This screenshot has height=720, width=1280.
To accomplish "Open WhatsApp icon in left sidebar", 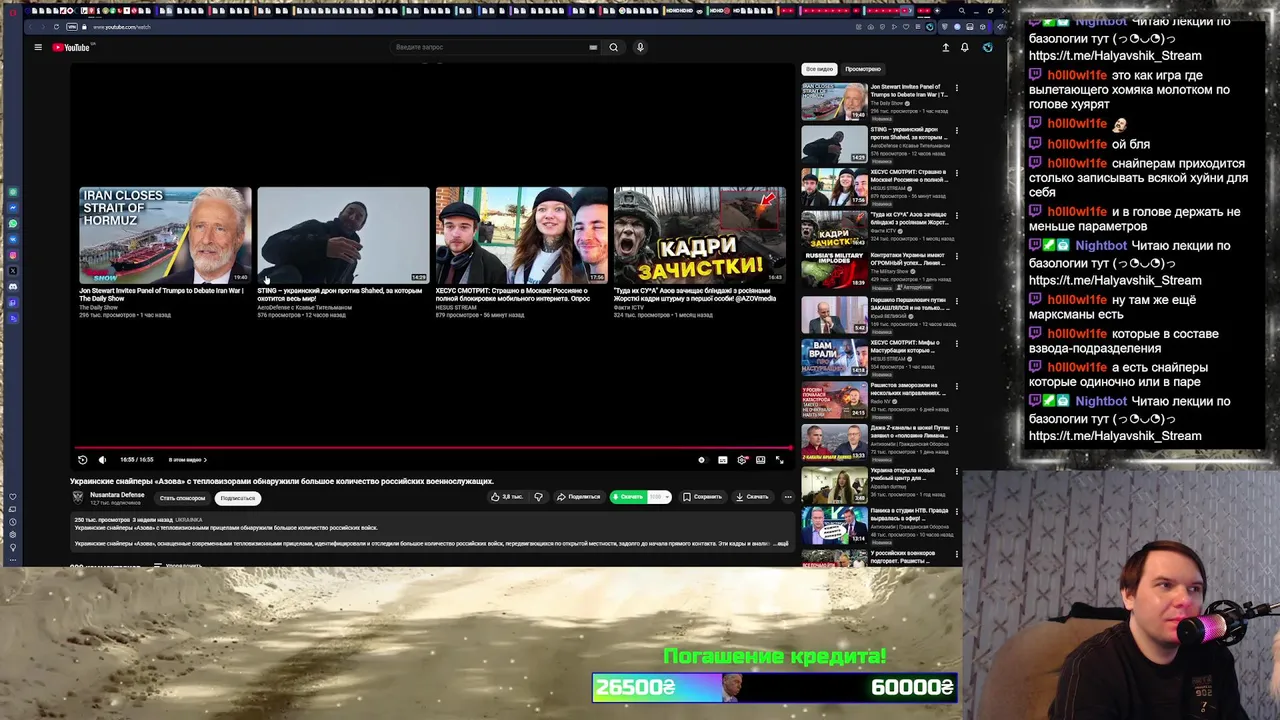I will pyautogui.click(x=13, y=223).
